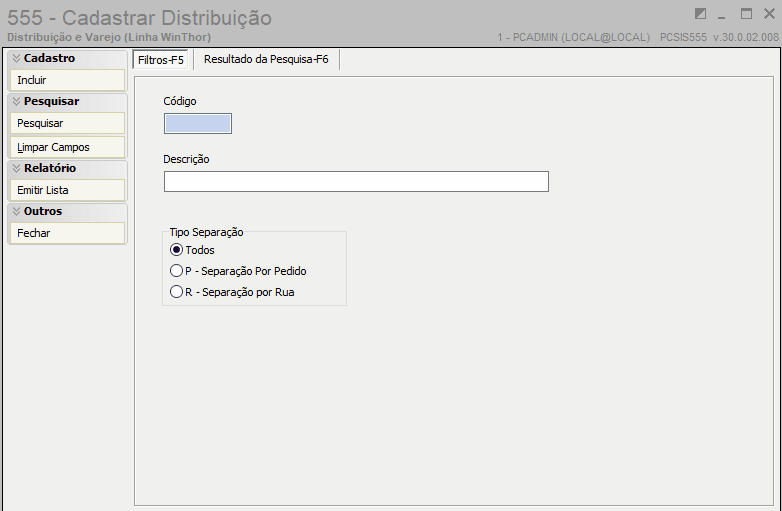Collapse the Pesquisar section header chevron
782x511 pixels.
point(16,101)
